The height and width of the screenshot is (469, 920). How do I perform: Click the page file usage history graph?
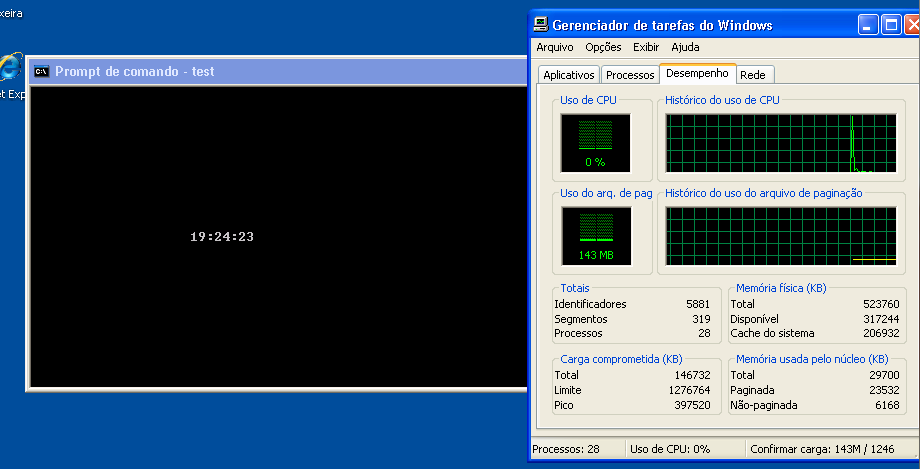(780, 236)
